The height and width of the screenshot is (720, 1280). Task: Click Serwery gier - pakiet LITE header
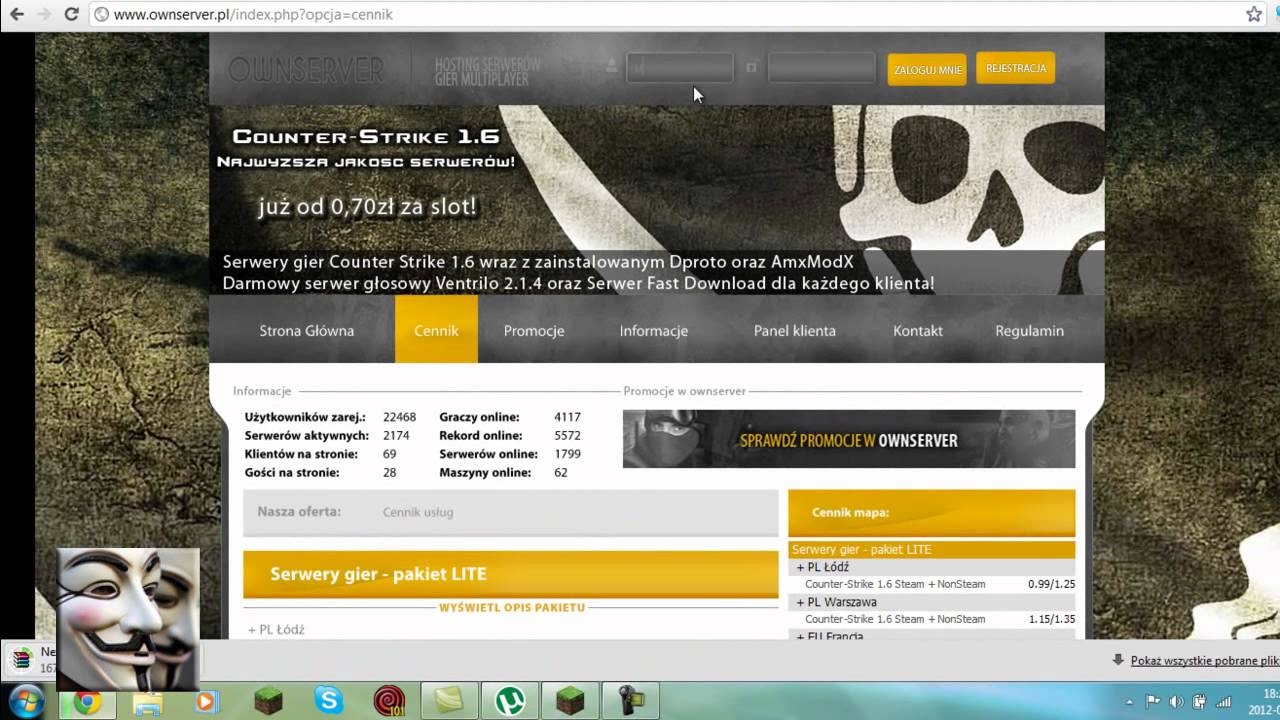(x=511, y=574)
